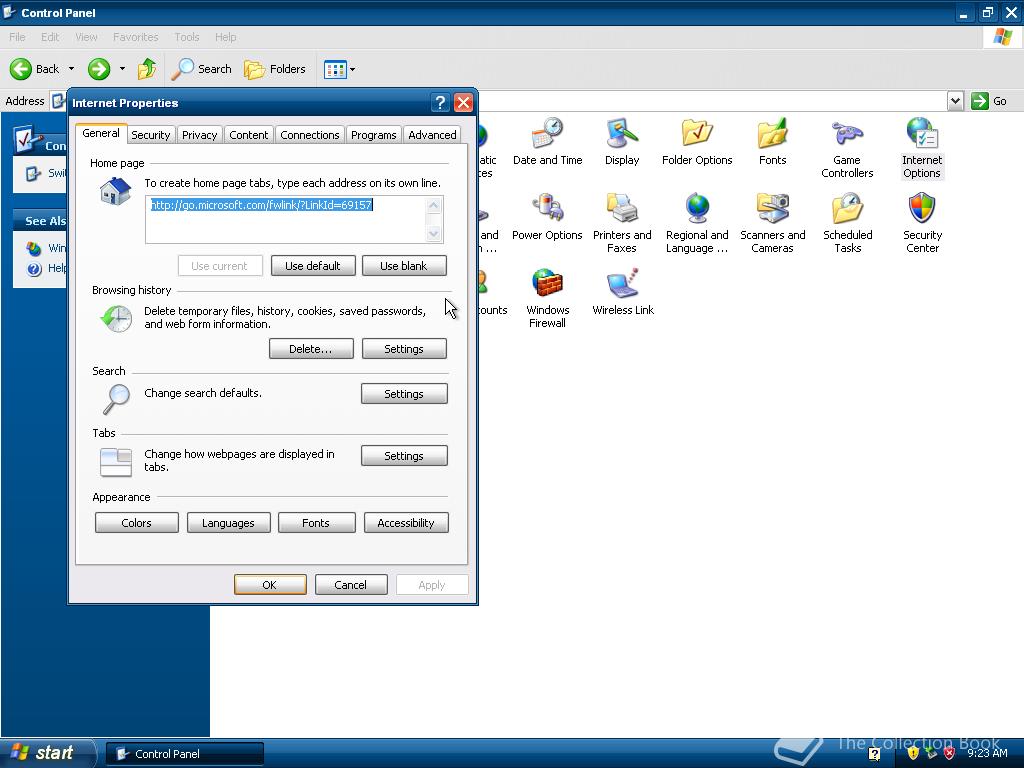The width and height of the screenshot is (1024, 768).
Task: Click the home page box scroll-down arrow
Action: (x=434, y=233)
